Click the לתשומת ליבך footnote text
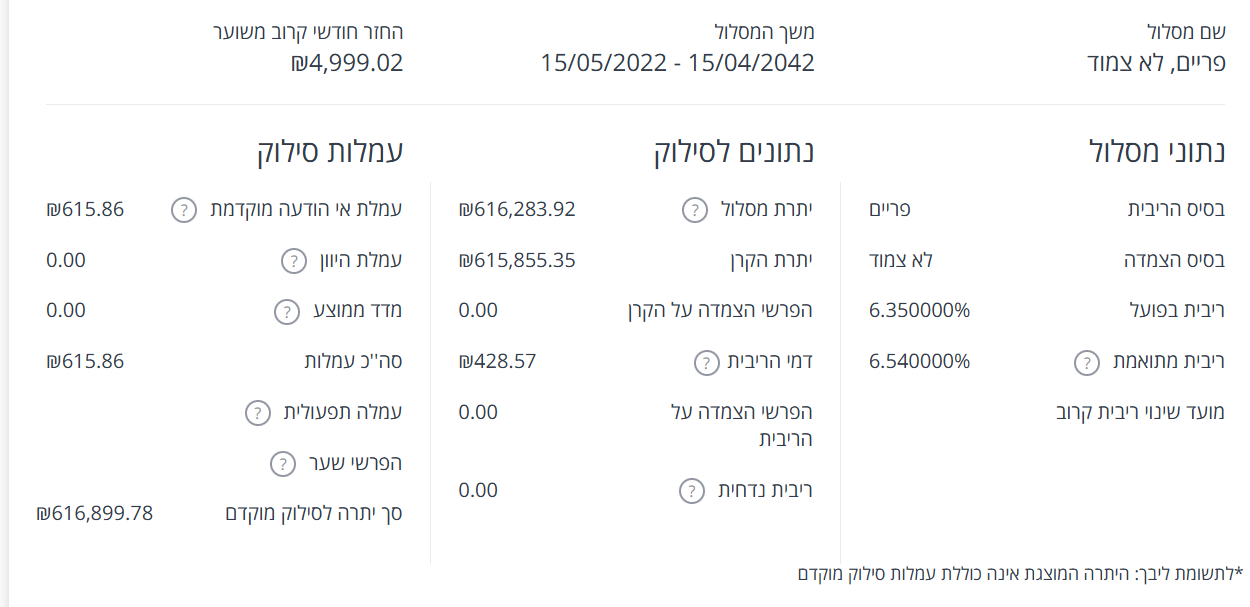1250x607 pixels. [x=1020, y=574]
